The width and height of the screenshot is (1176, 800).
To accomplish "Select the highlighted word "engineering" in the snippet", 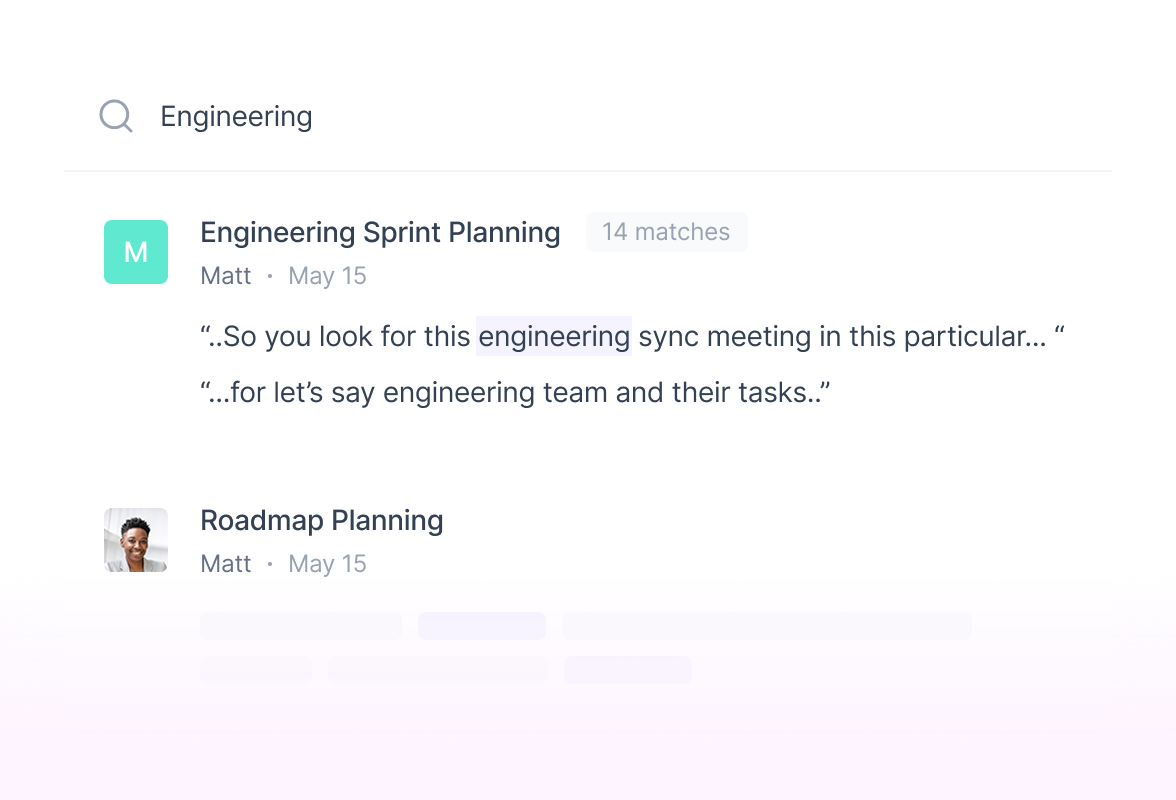I will click(x=553, y=336).
